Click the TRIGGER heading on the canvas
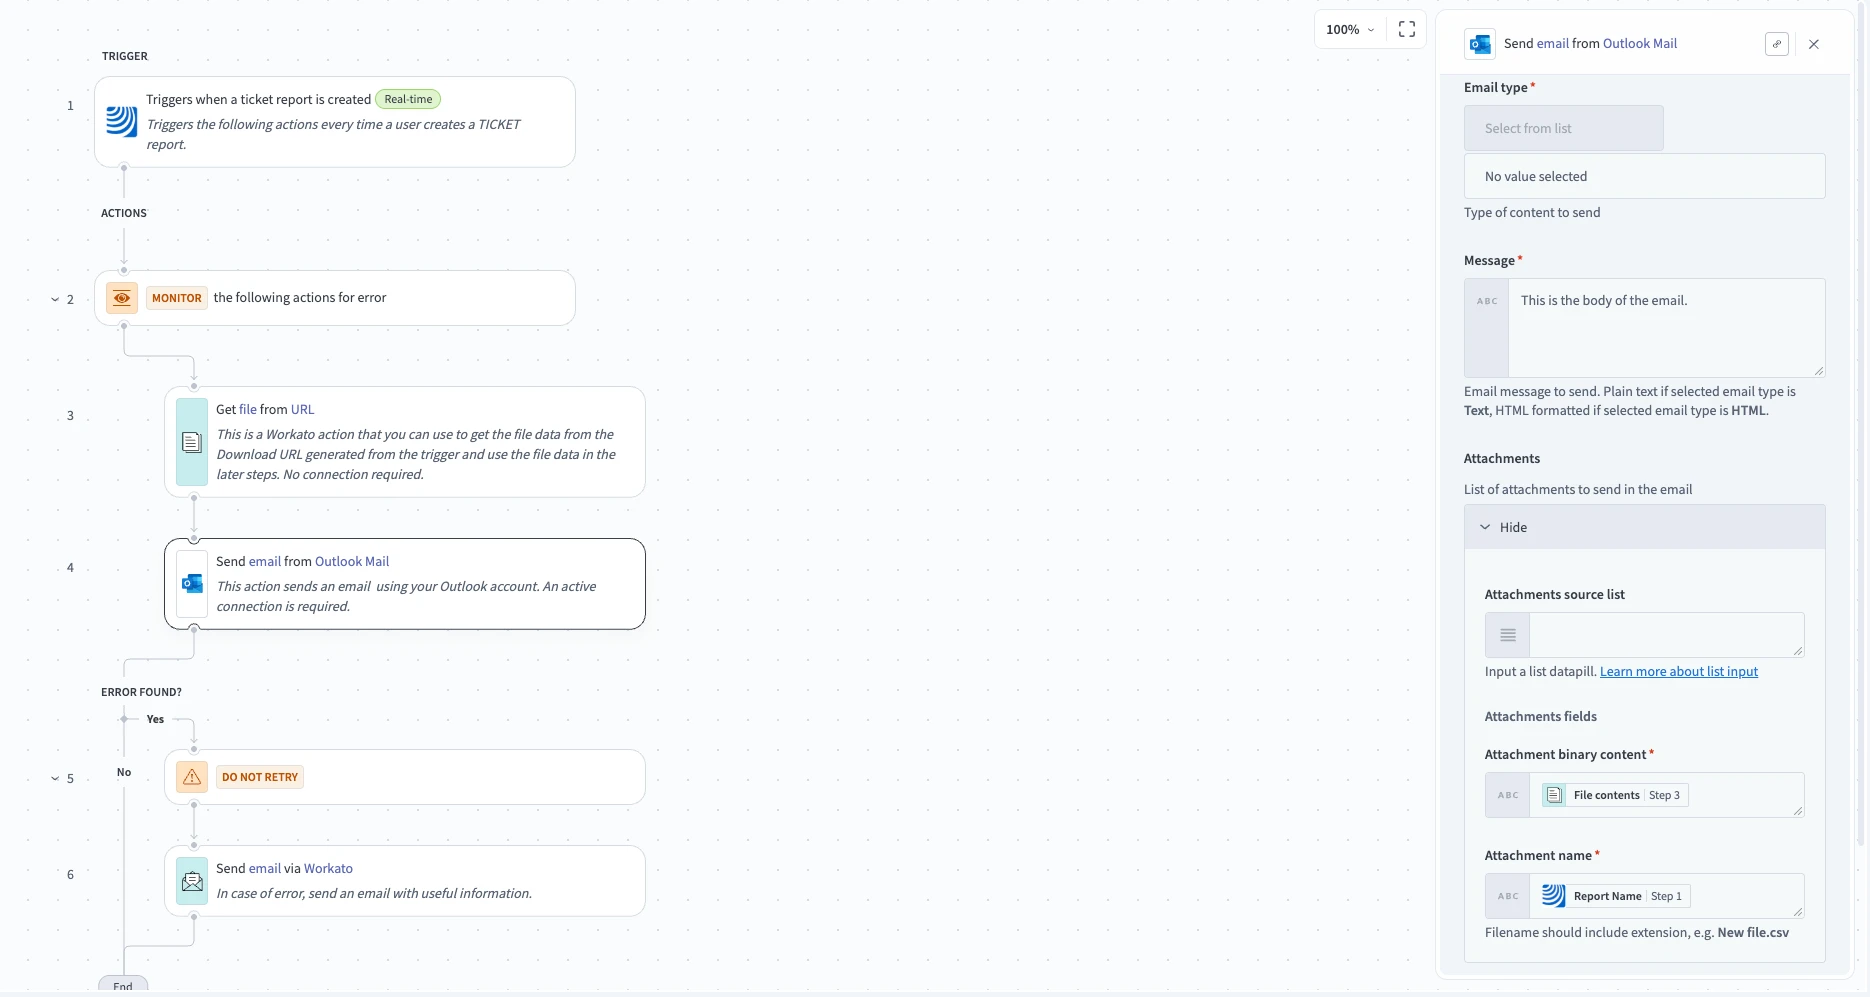Image resolution: width=1870 pixels, height=997 pixels. [125, 56]
